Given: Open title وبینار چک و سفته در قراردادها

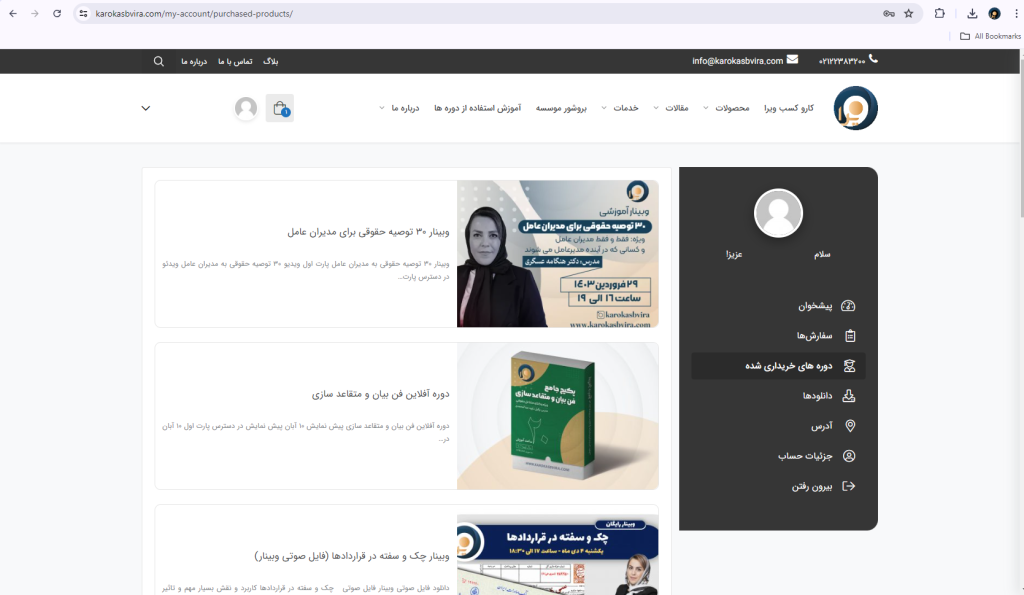Looking at the screenshot, I should 352,556.
